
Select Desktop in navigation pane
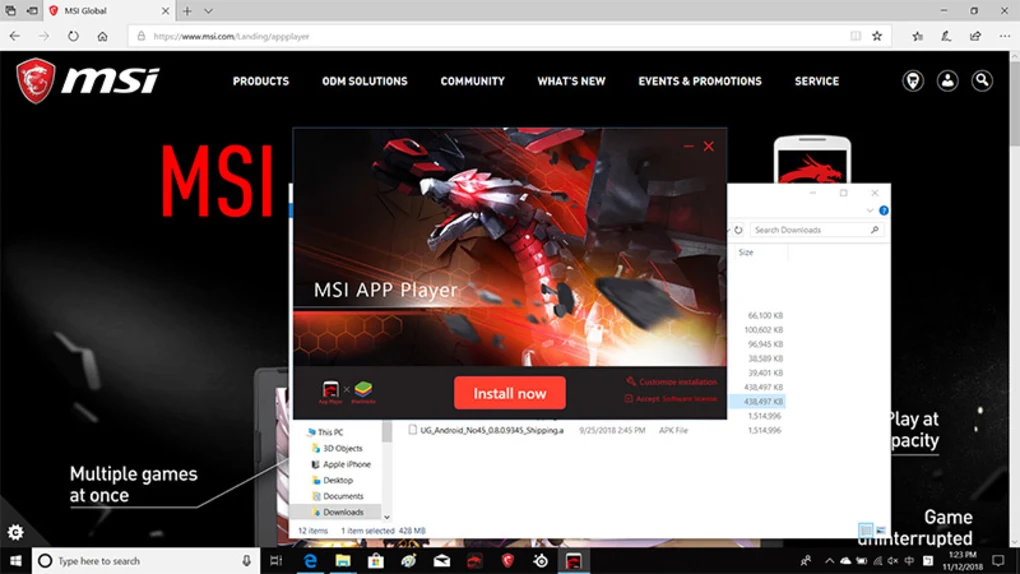point(338,480)
